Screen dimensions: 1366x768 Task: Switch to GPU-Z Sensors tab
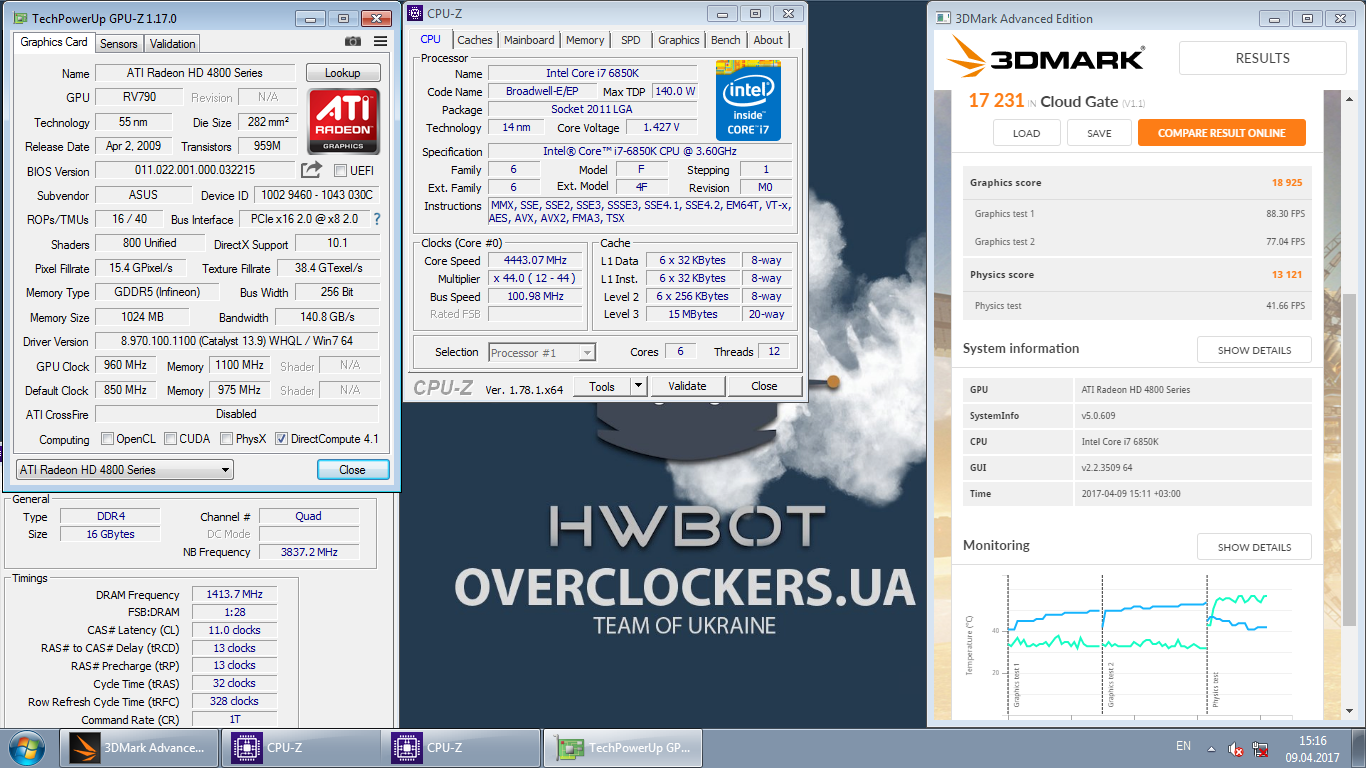[x=119, y=44]
